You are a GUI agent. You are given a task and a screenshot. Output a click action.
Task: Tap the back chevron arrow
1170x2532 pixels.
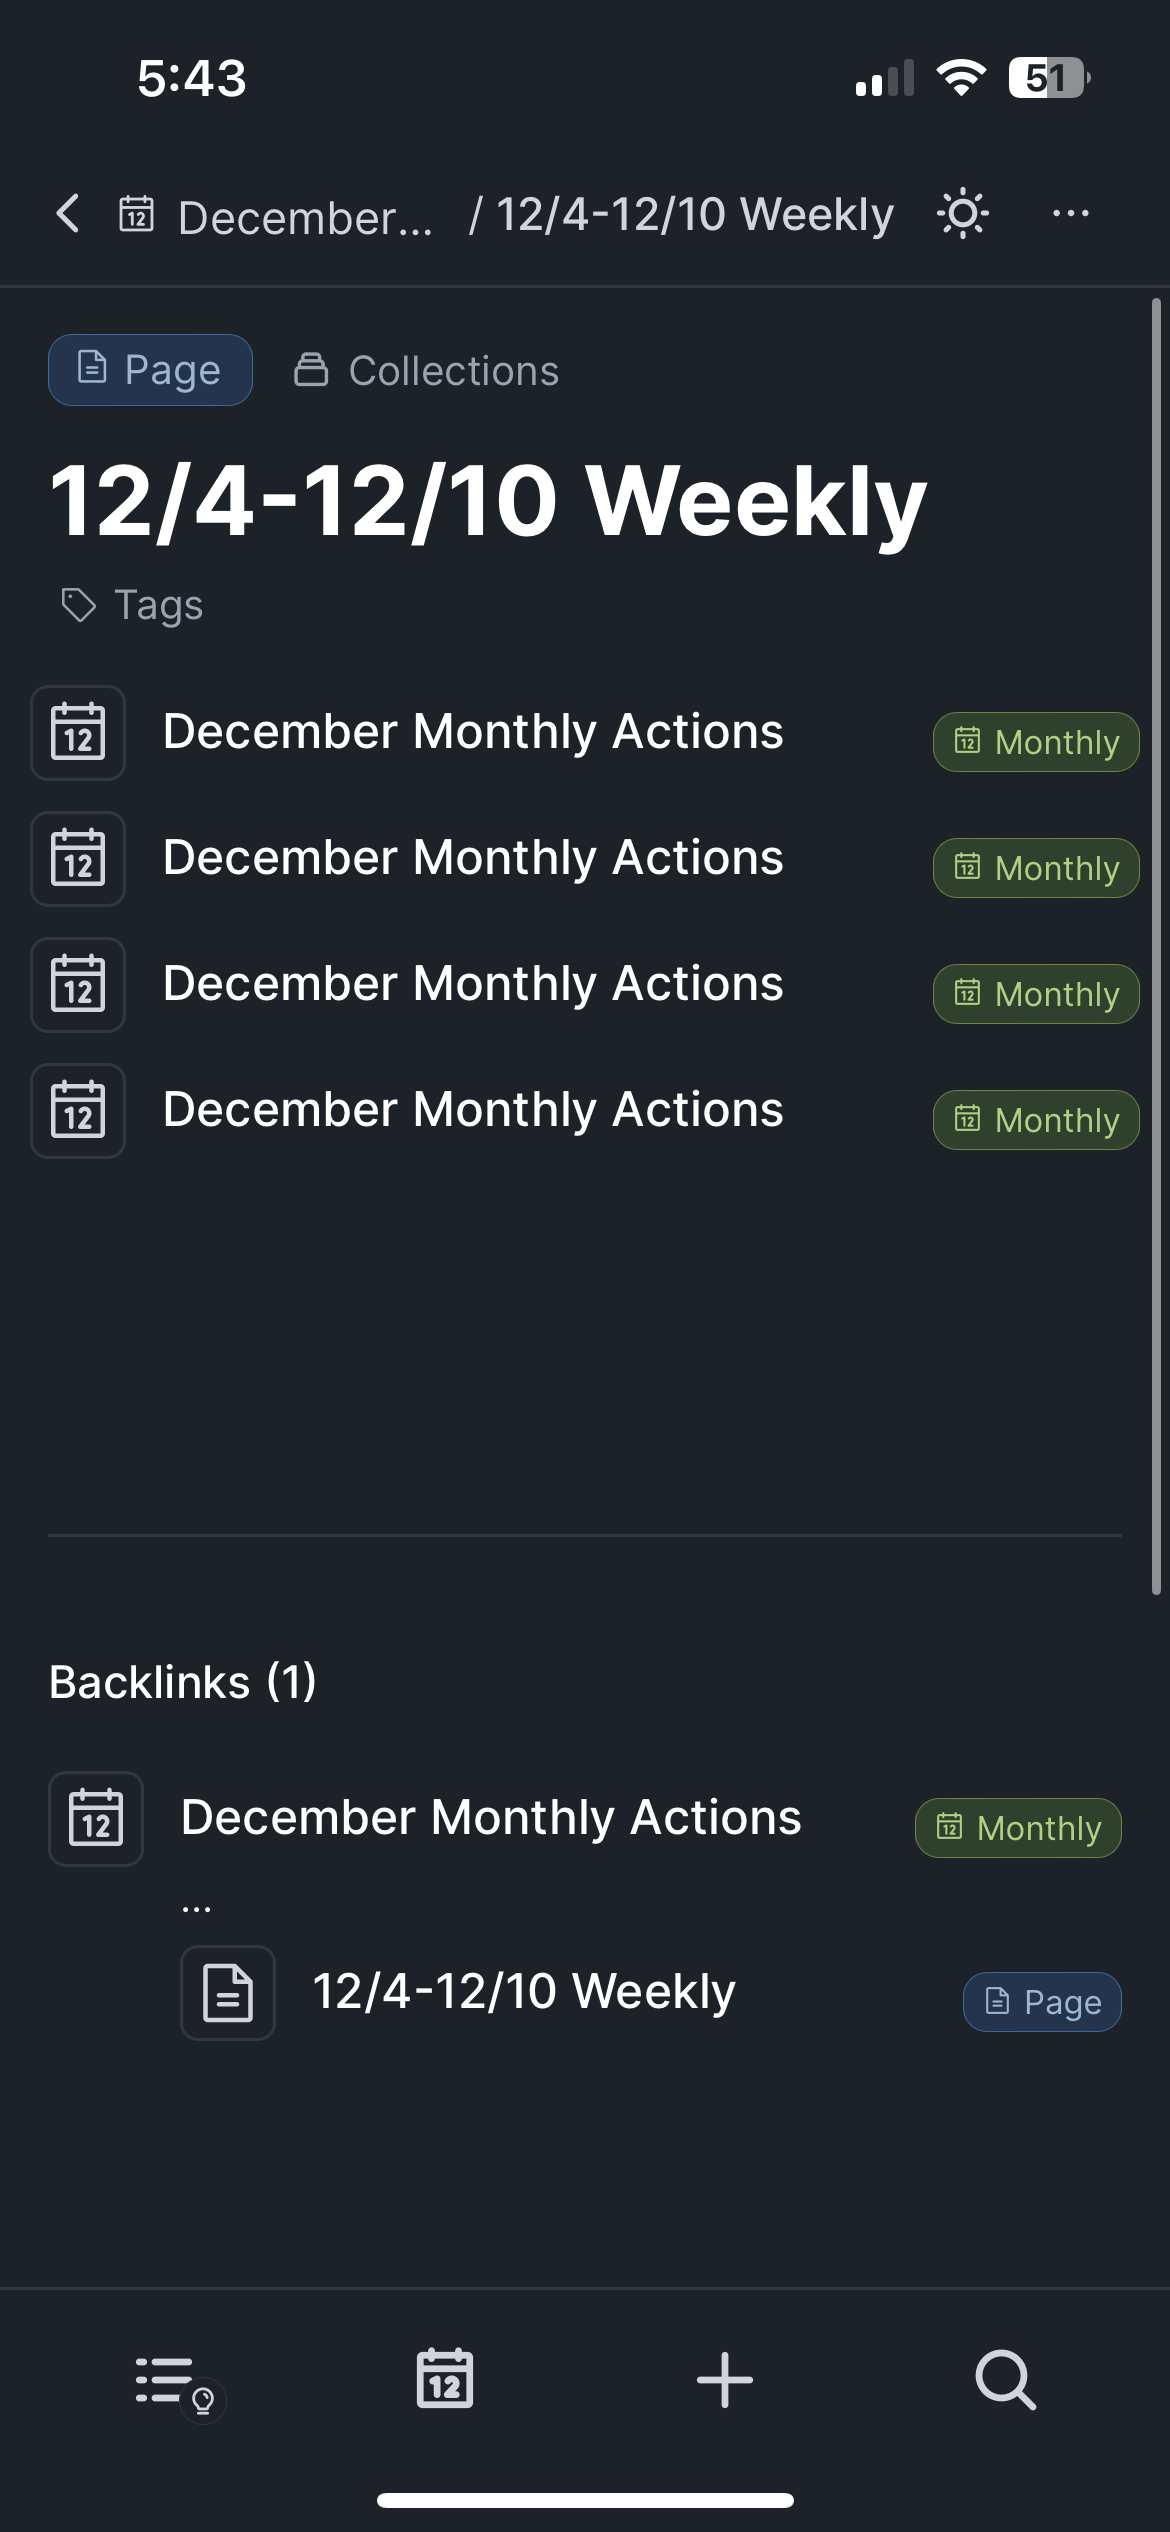point(68,214)
